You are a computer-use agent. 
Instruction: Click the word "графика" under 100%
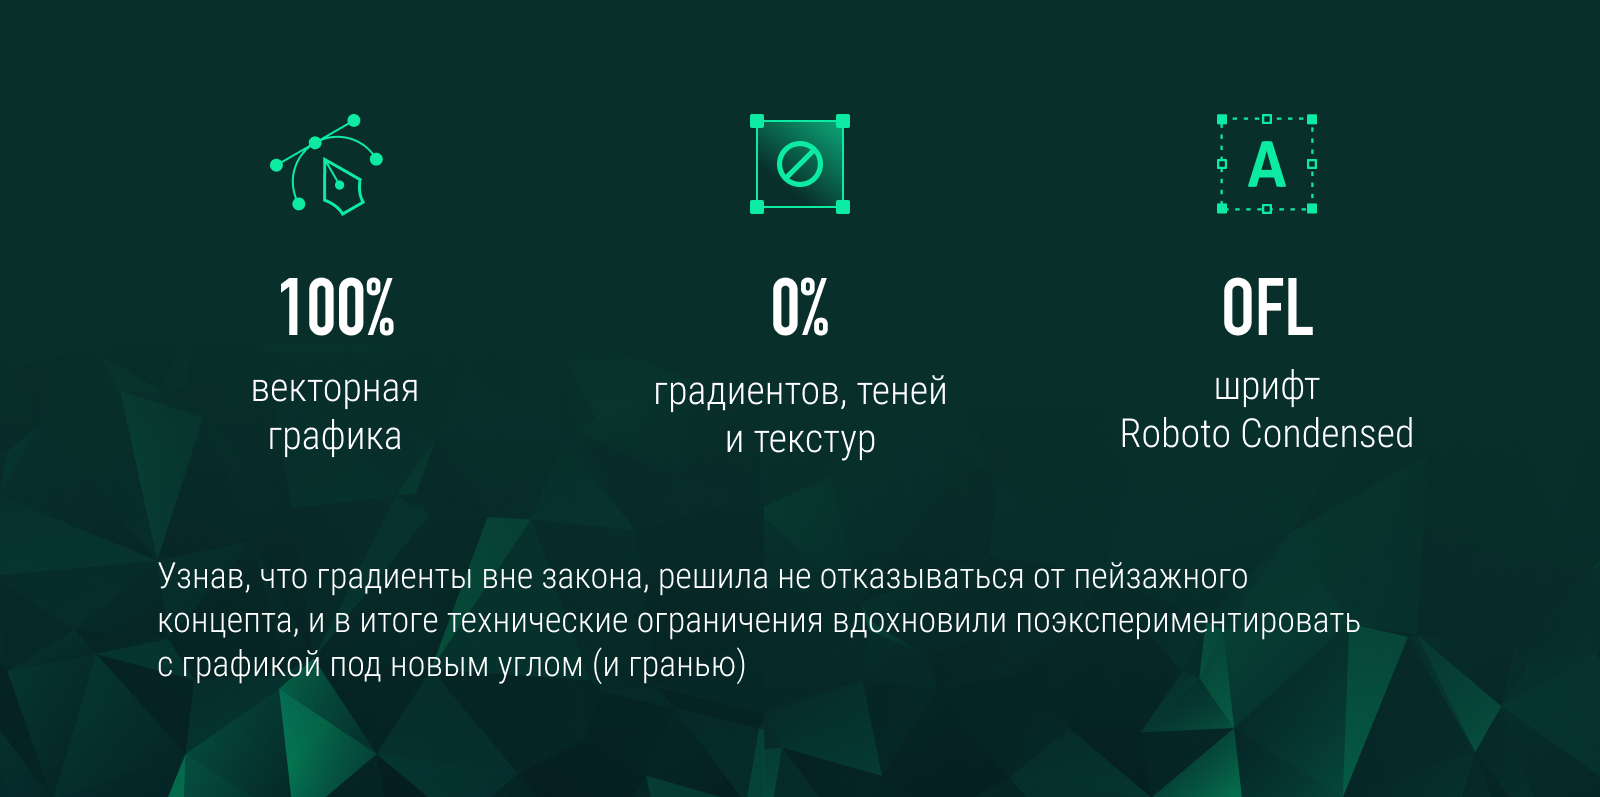335,437
